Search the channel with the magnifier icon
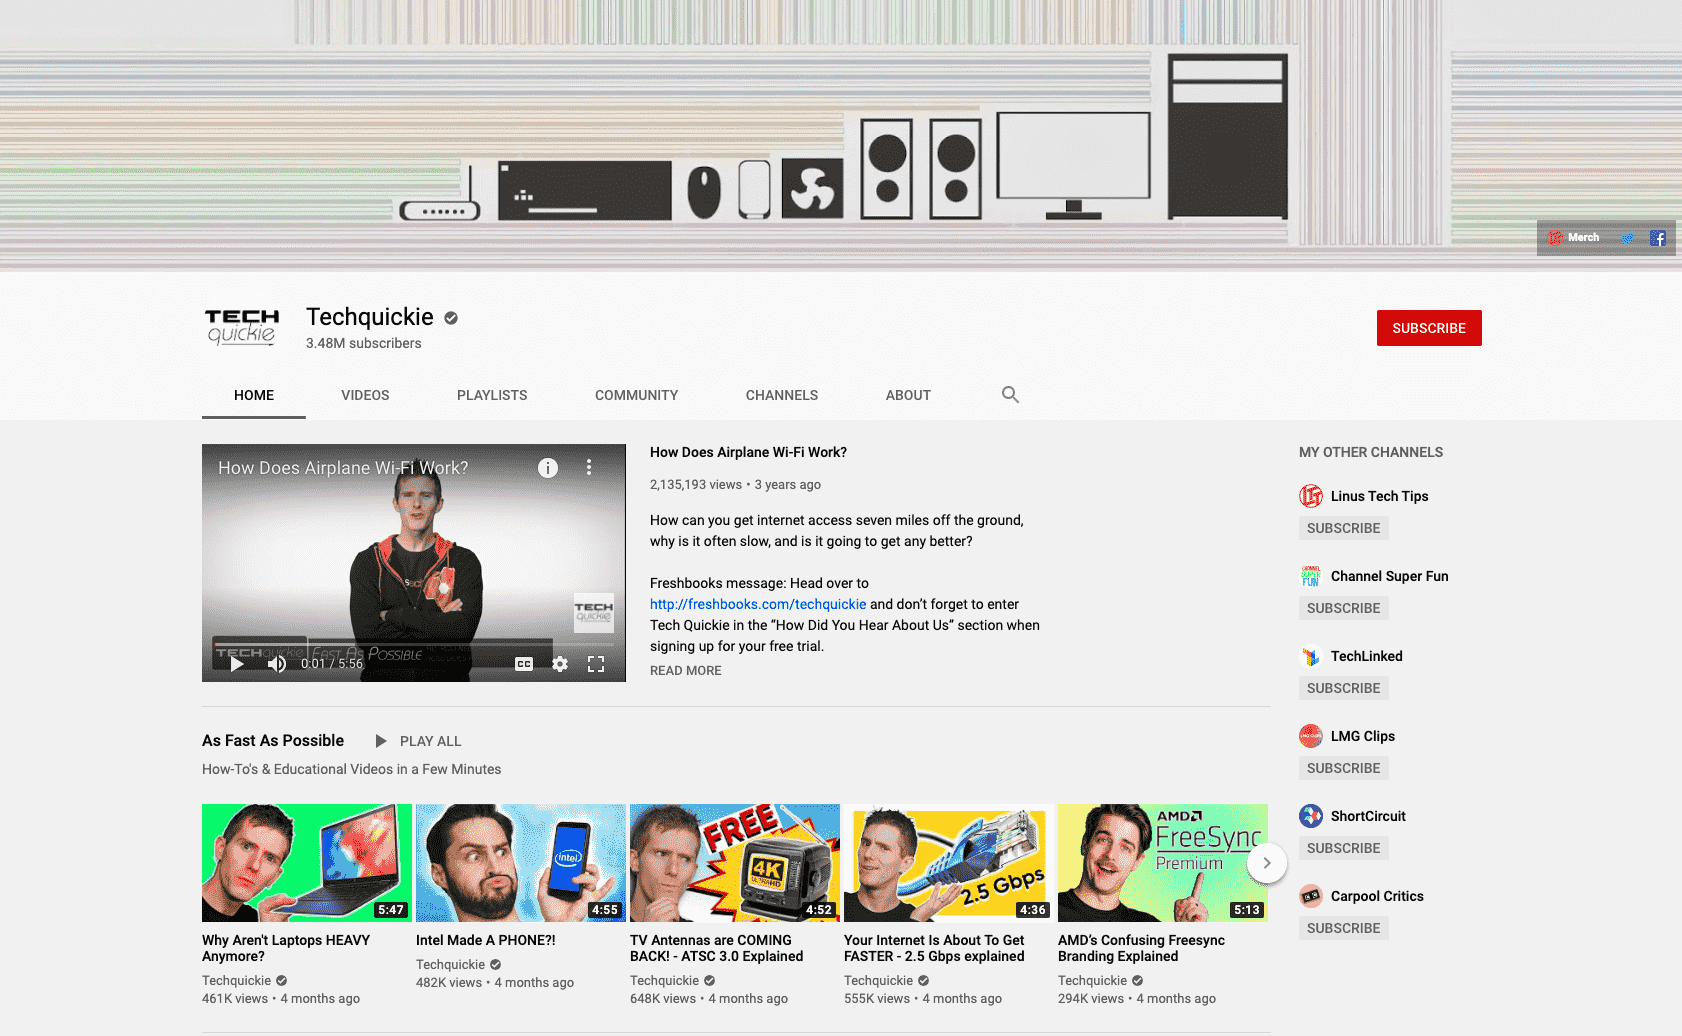 [1010, 395]
